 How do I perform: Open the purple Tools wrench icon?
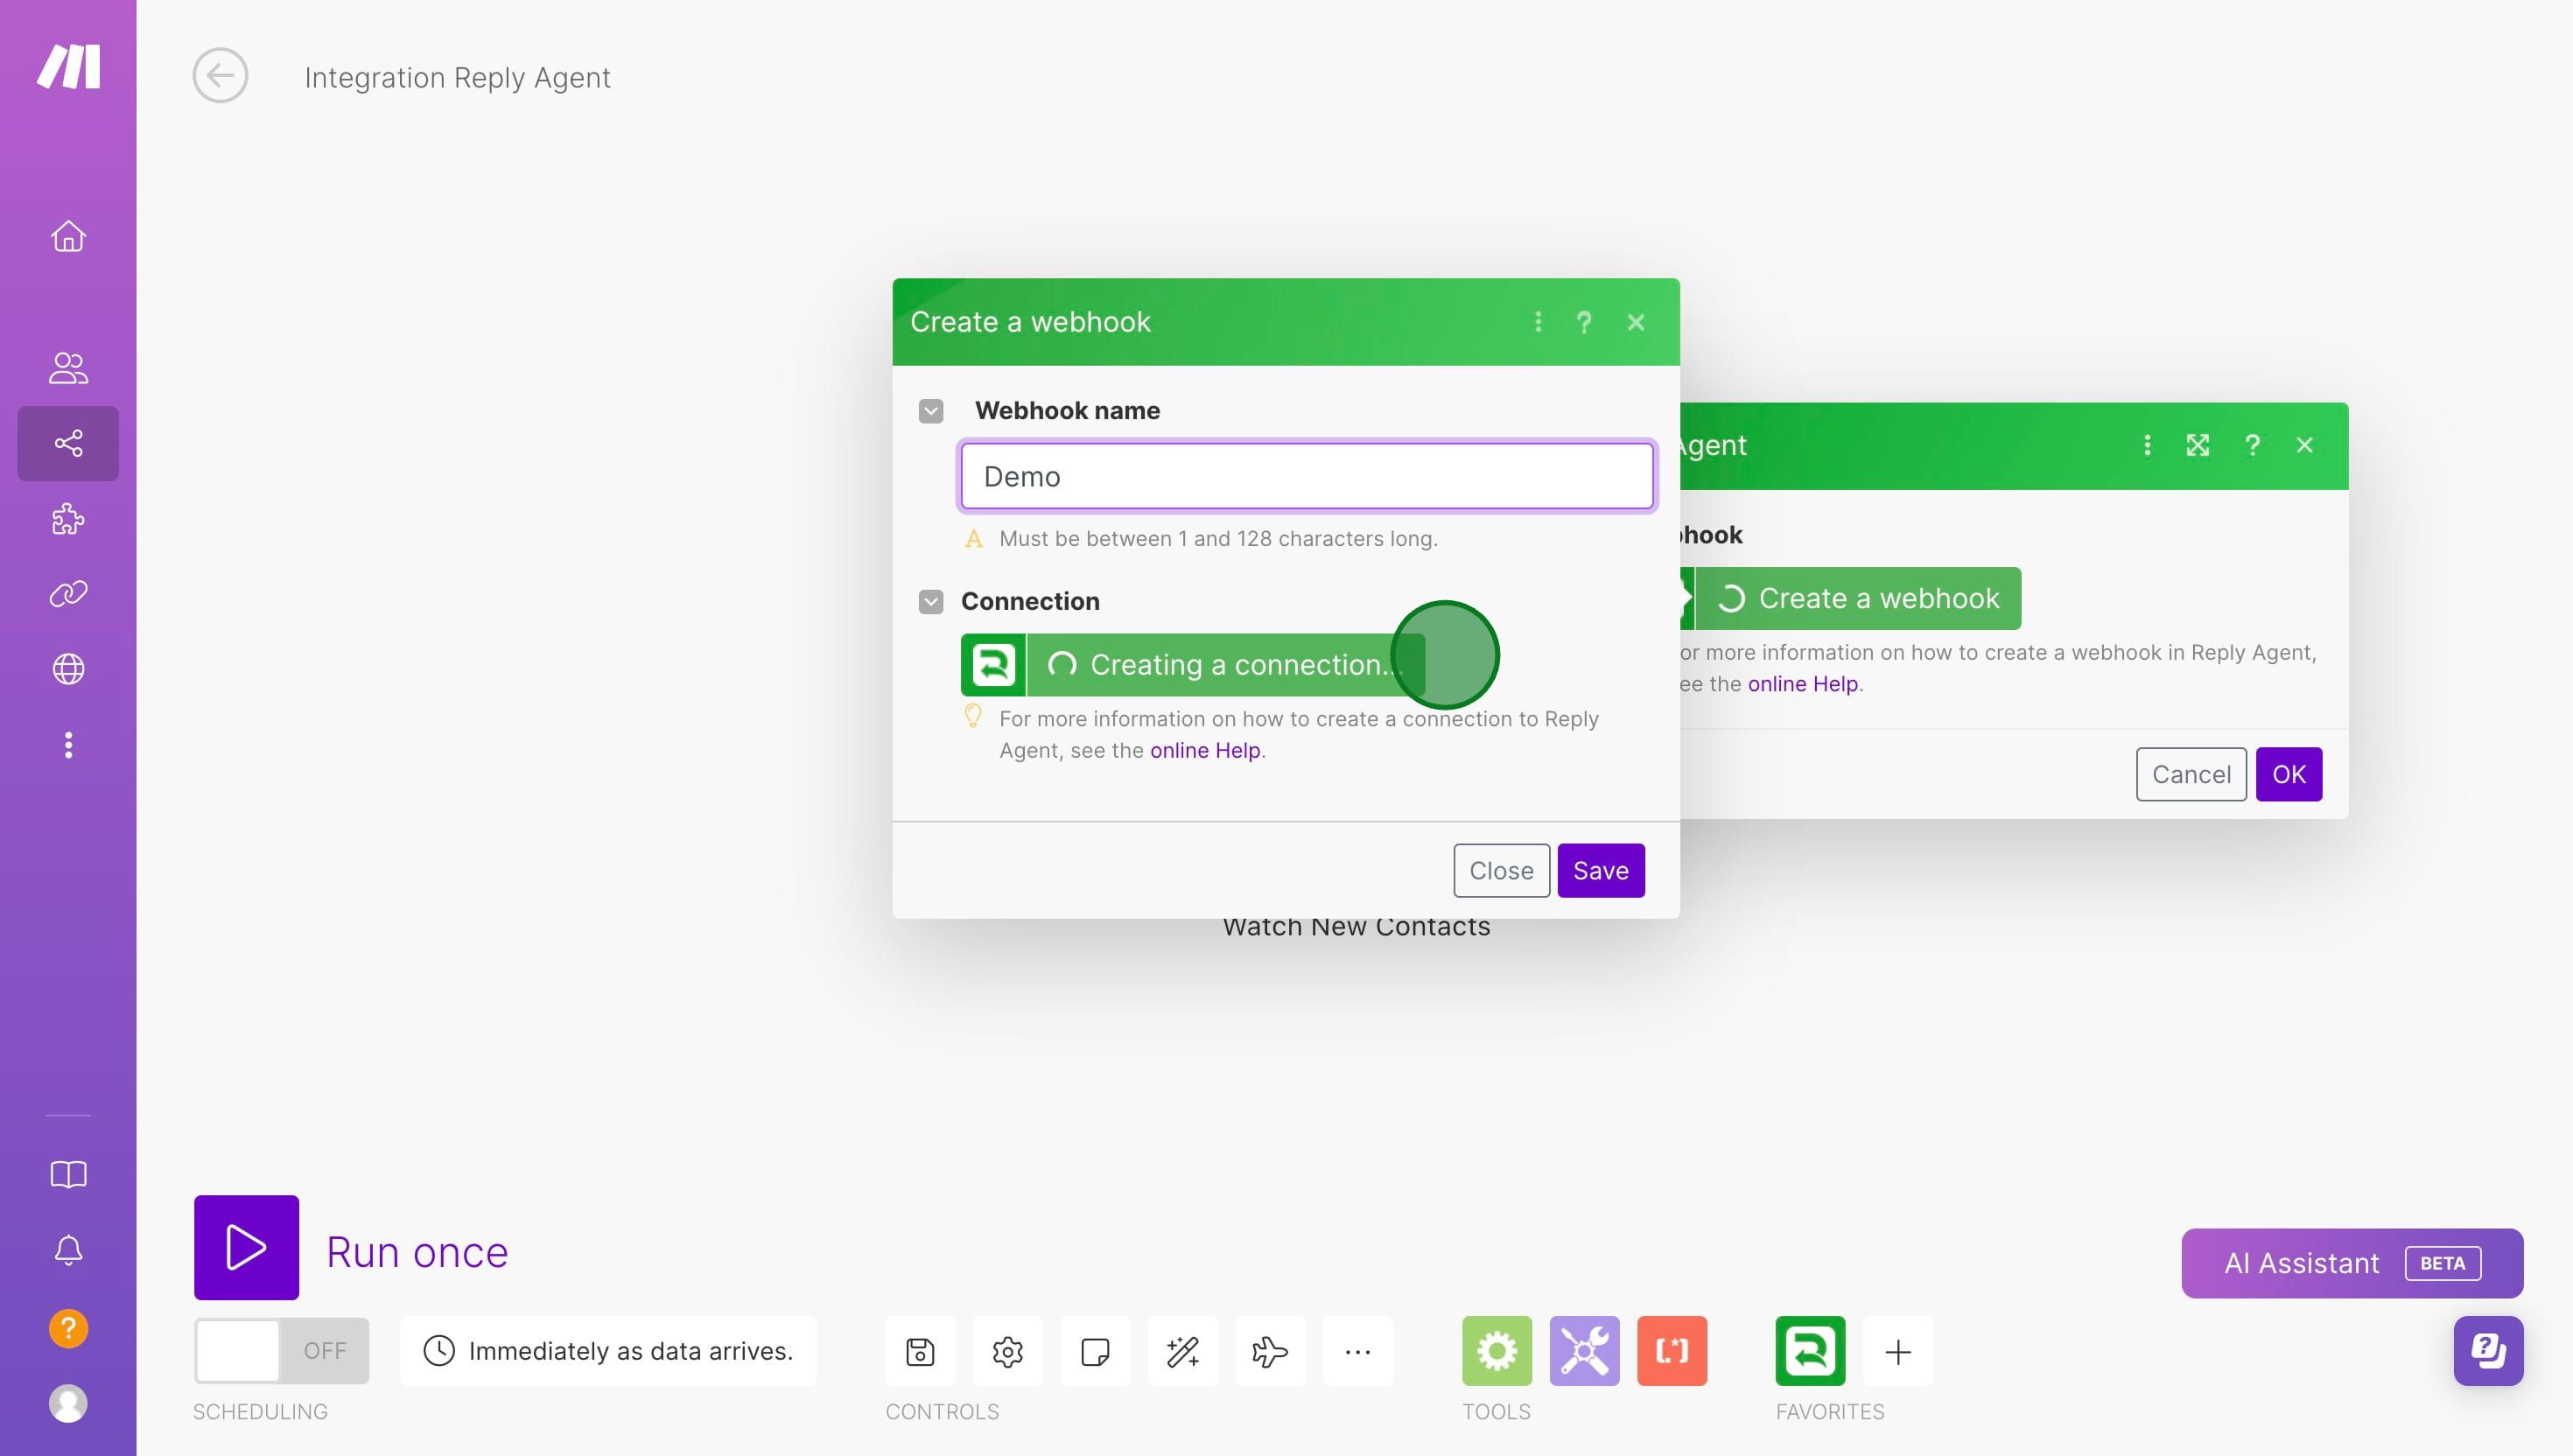tap(1585, 1351)
